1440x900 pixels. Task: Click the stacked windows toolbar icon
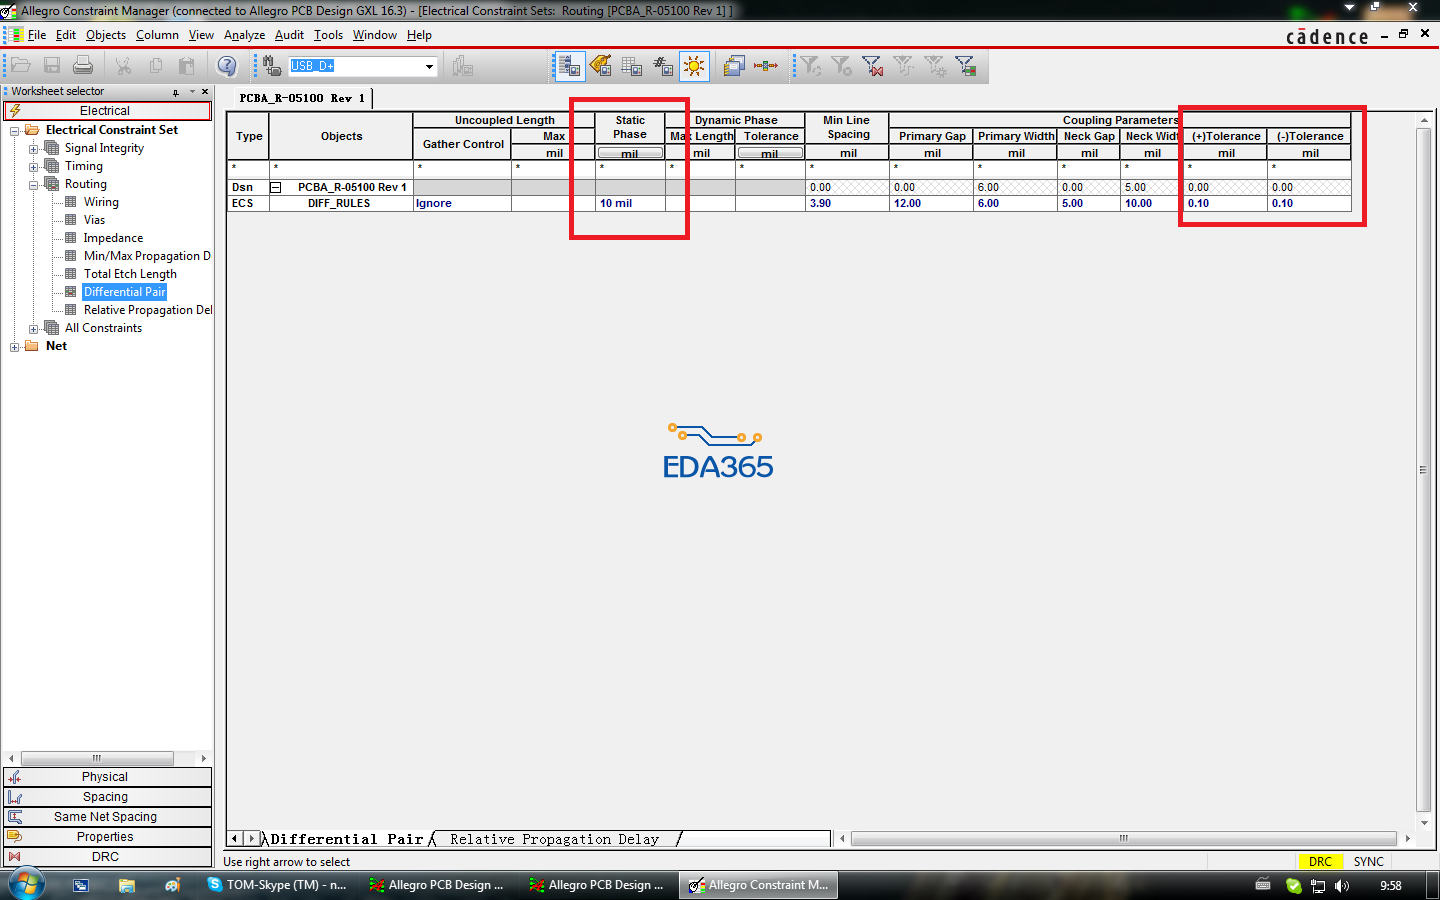734,66
